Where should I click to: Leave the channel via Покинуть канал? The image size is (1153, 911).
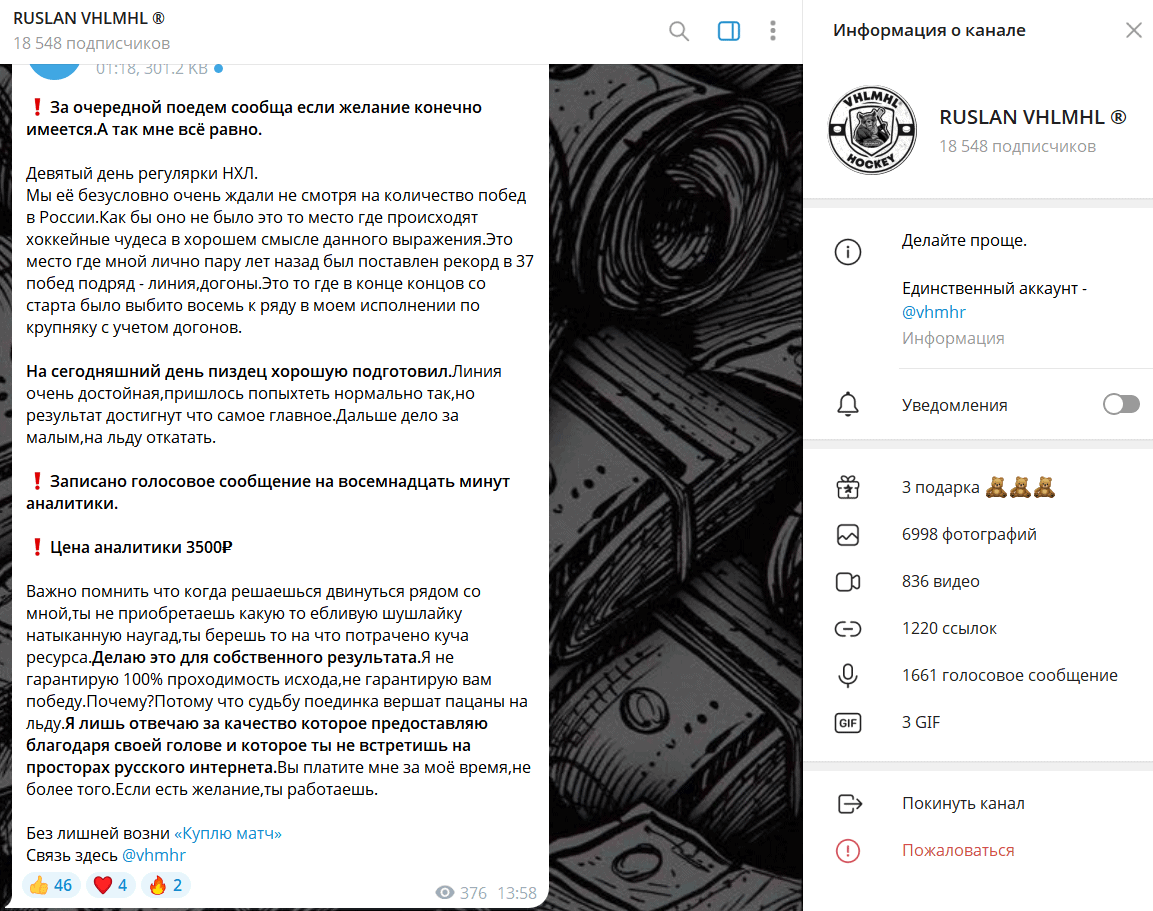point(978,804)
